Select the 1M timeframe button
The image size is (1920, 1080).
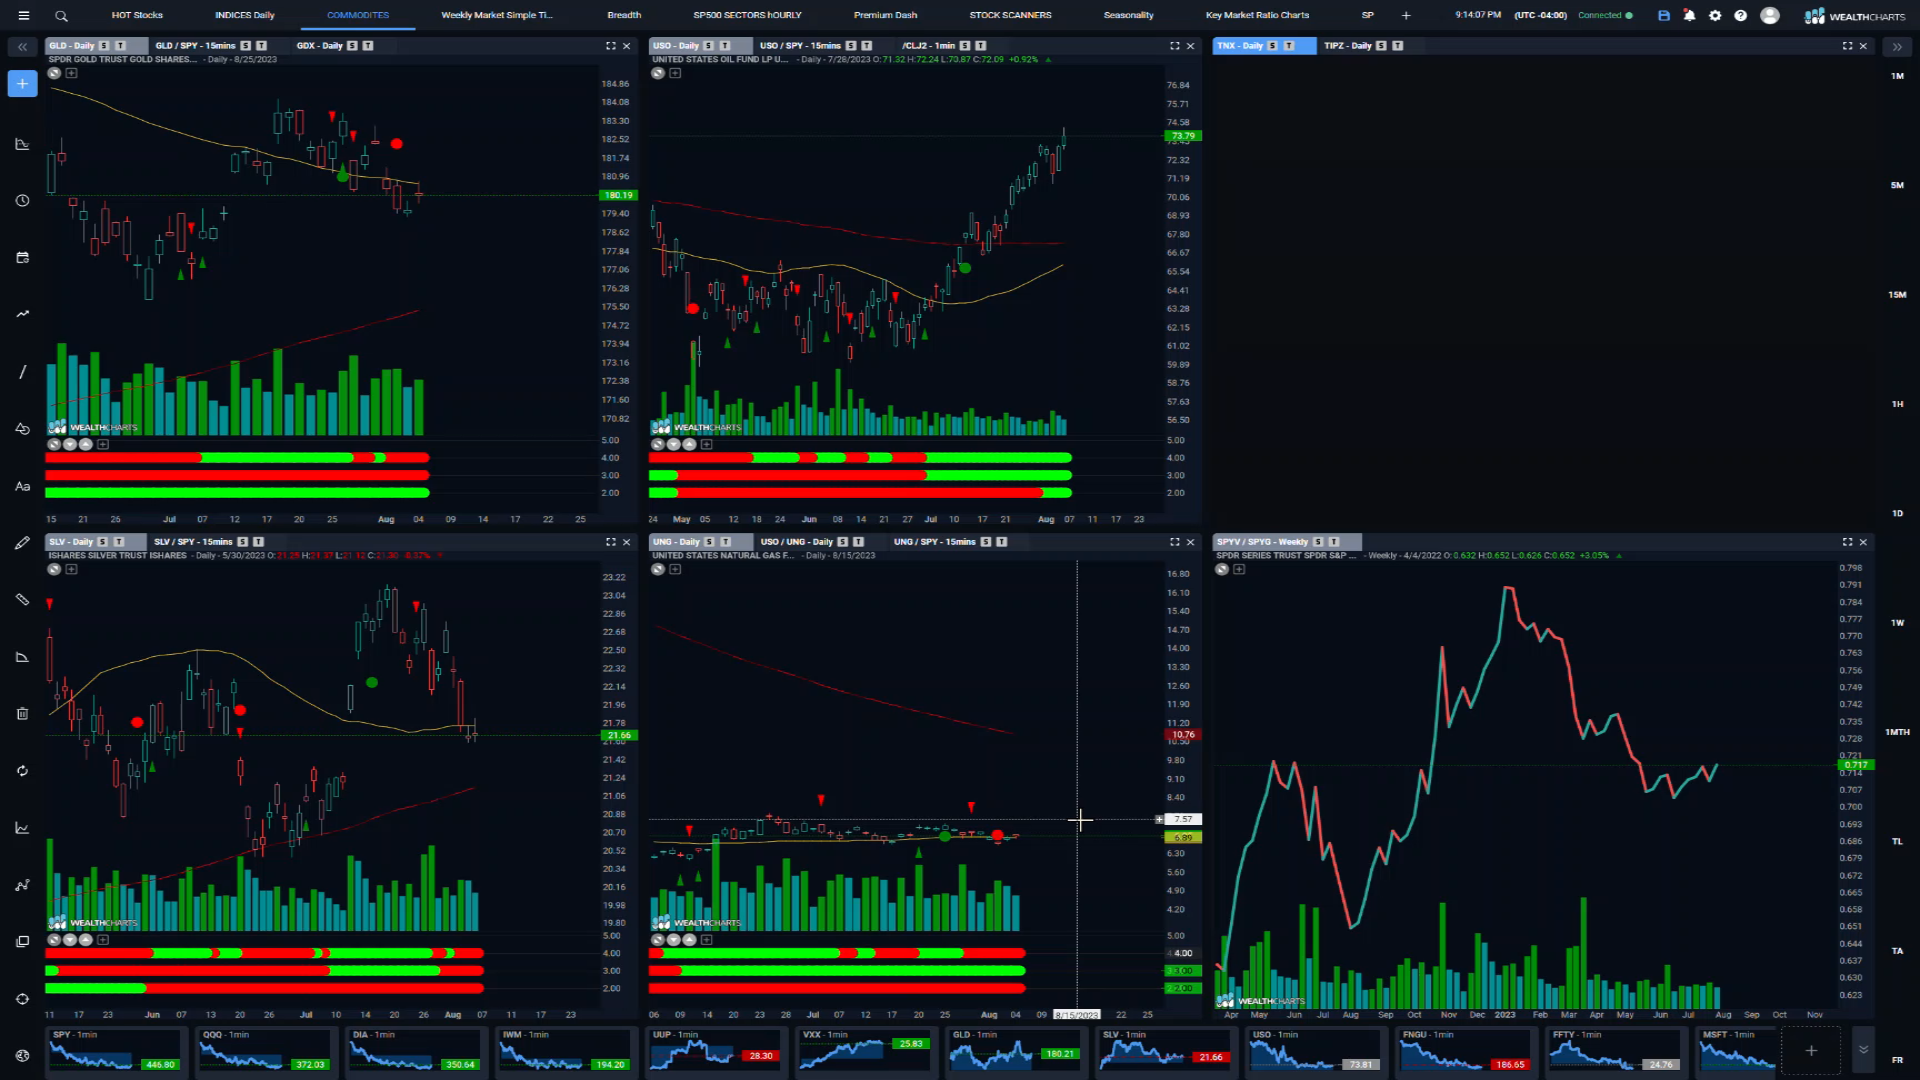pyautogui.click(x=1897, y=76)
